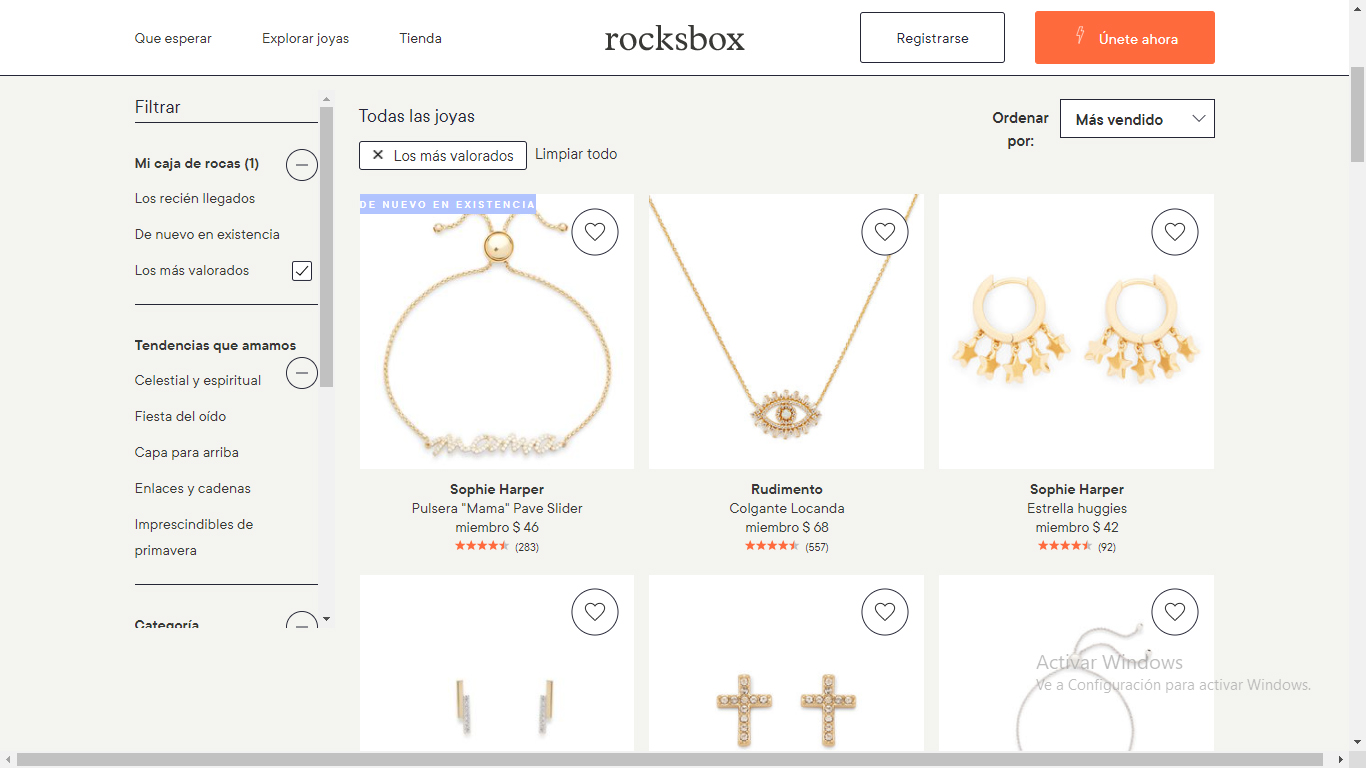Select the 'Los recién llegados' filter
Screen dimensions: 1366x768
point(195,198)
